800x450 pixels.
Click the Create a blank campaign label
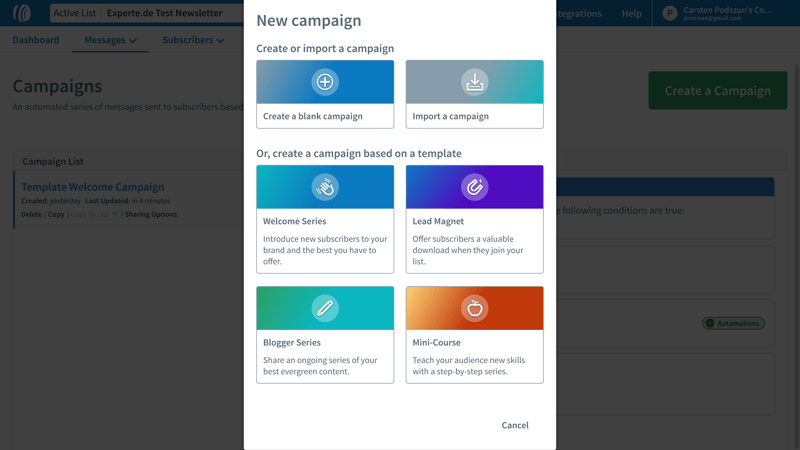coord(313,116)
